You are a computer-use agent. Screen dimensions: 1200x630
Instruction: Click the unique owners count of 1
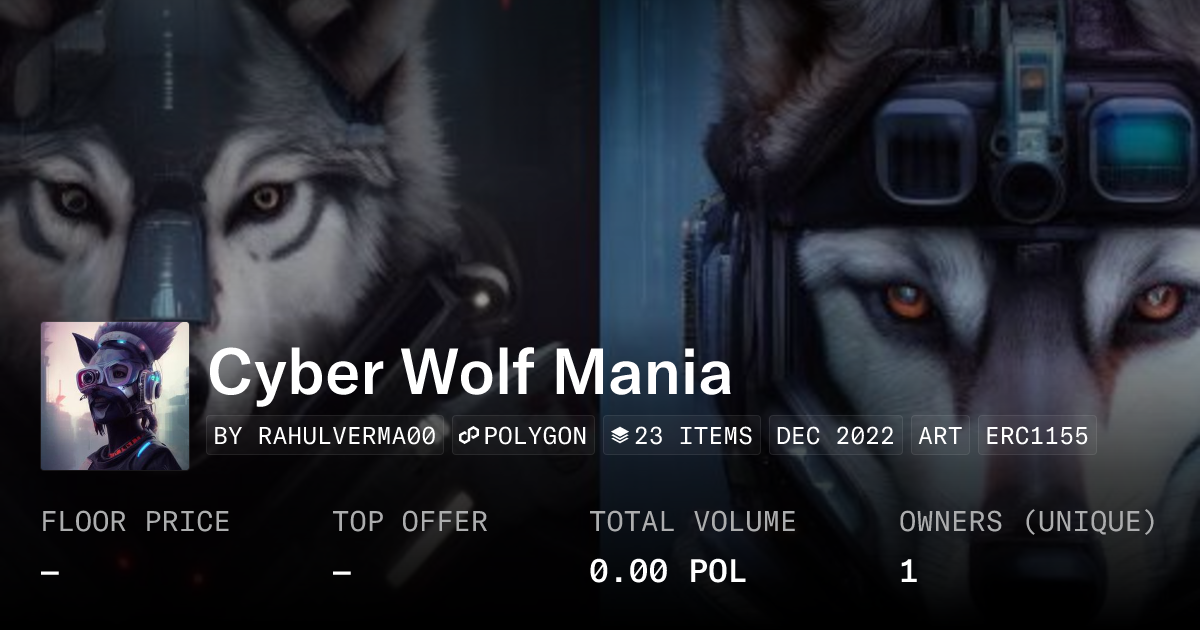(908, 572)
